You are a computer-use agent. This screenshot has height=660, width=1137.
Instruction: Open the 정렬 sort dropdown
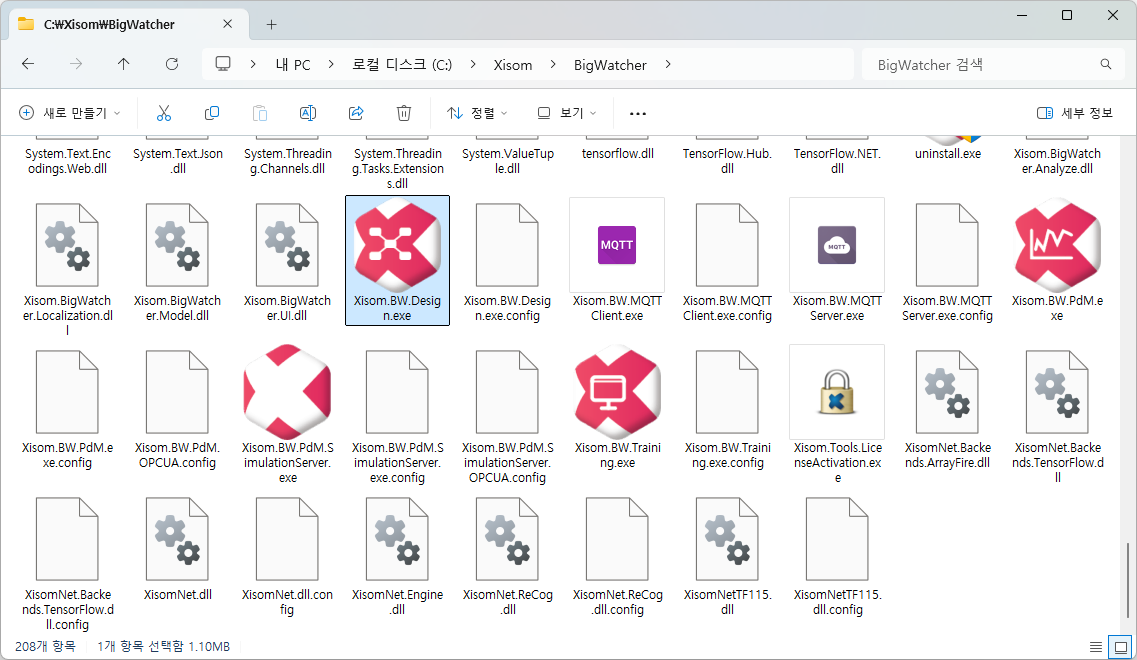(478, 113)
